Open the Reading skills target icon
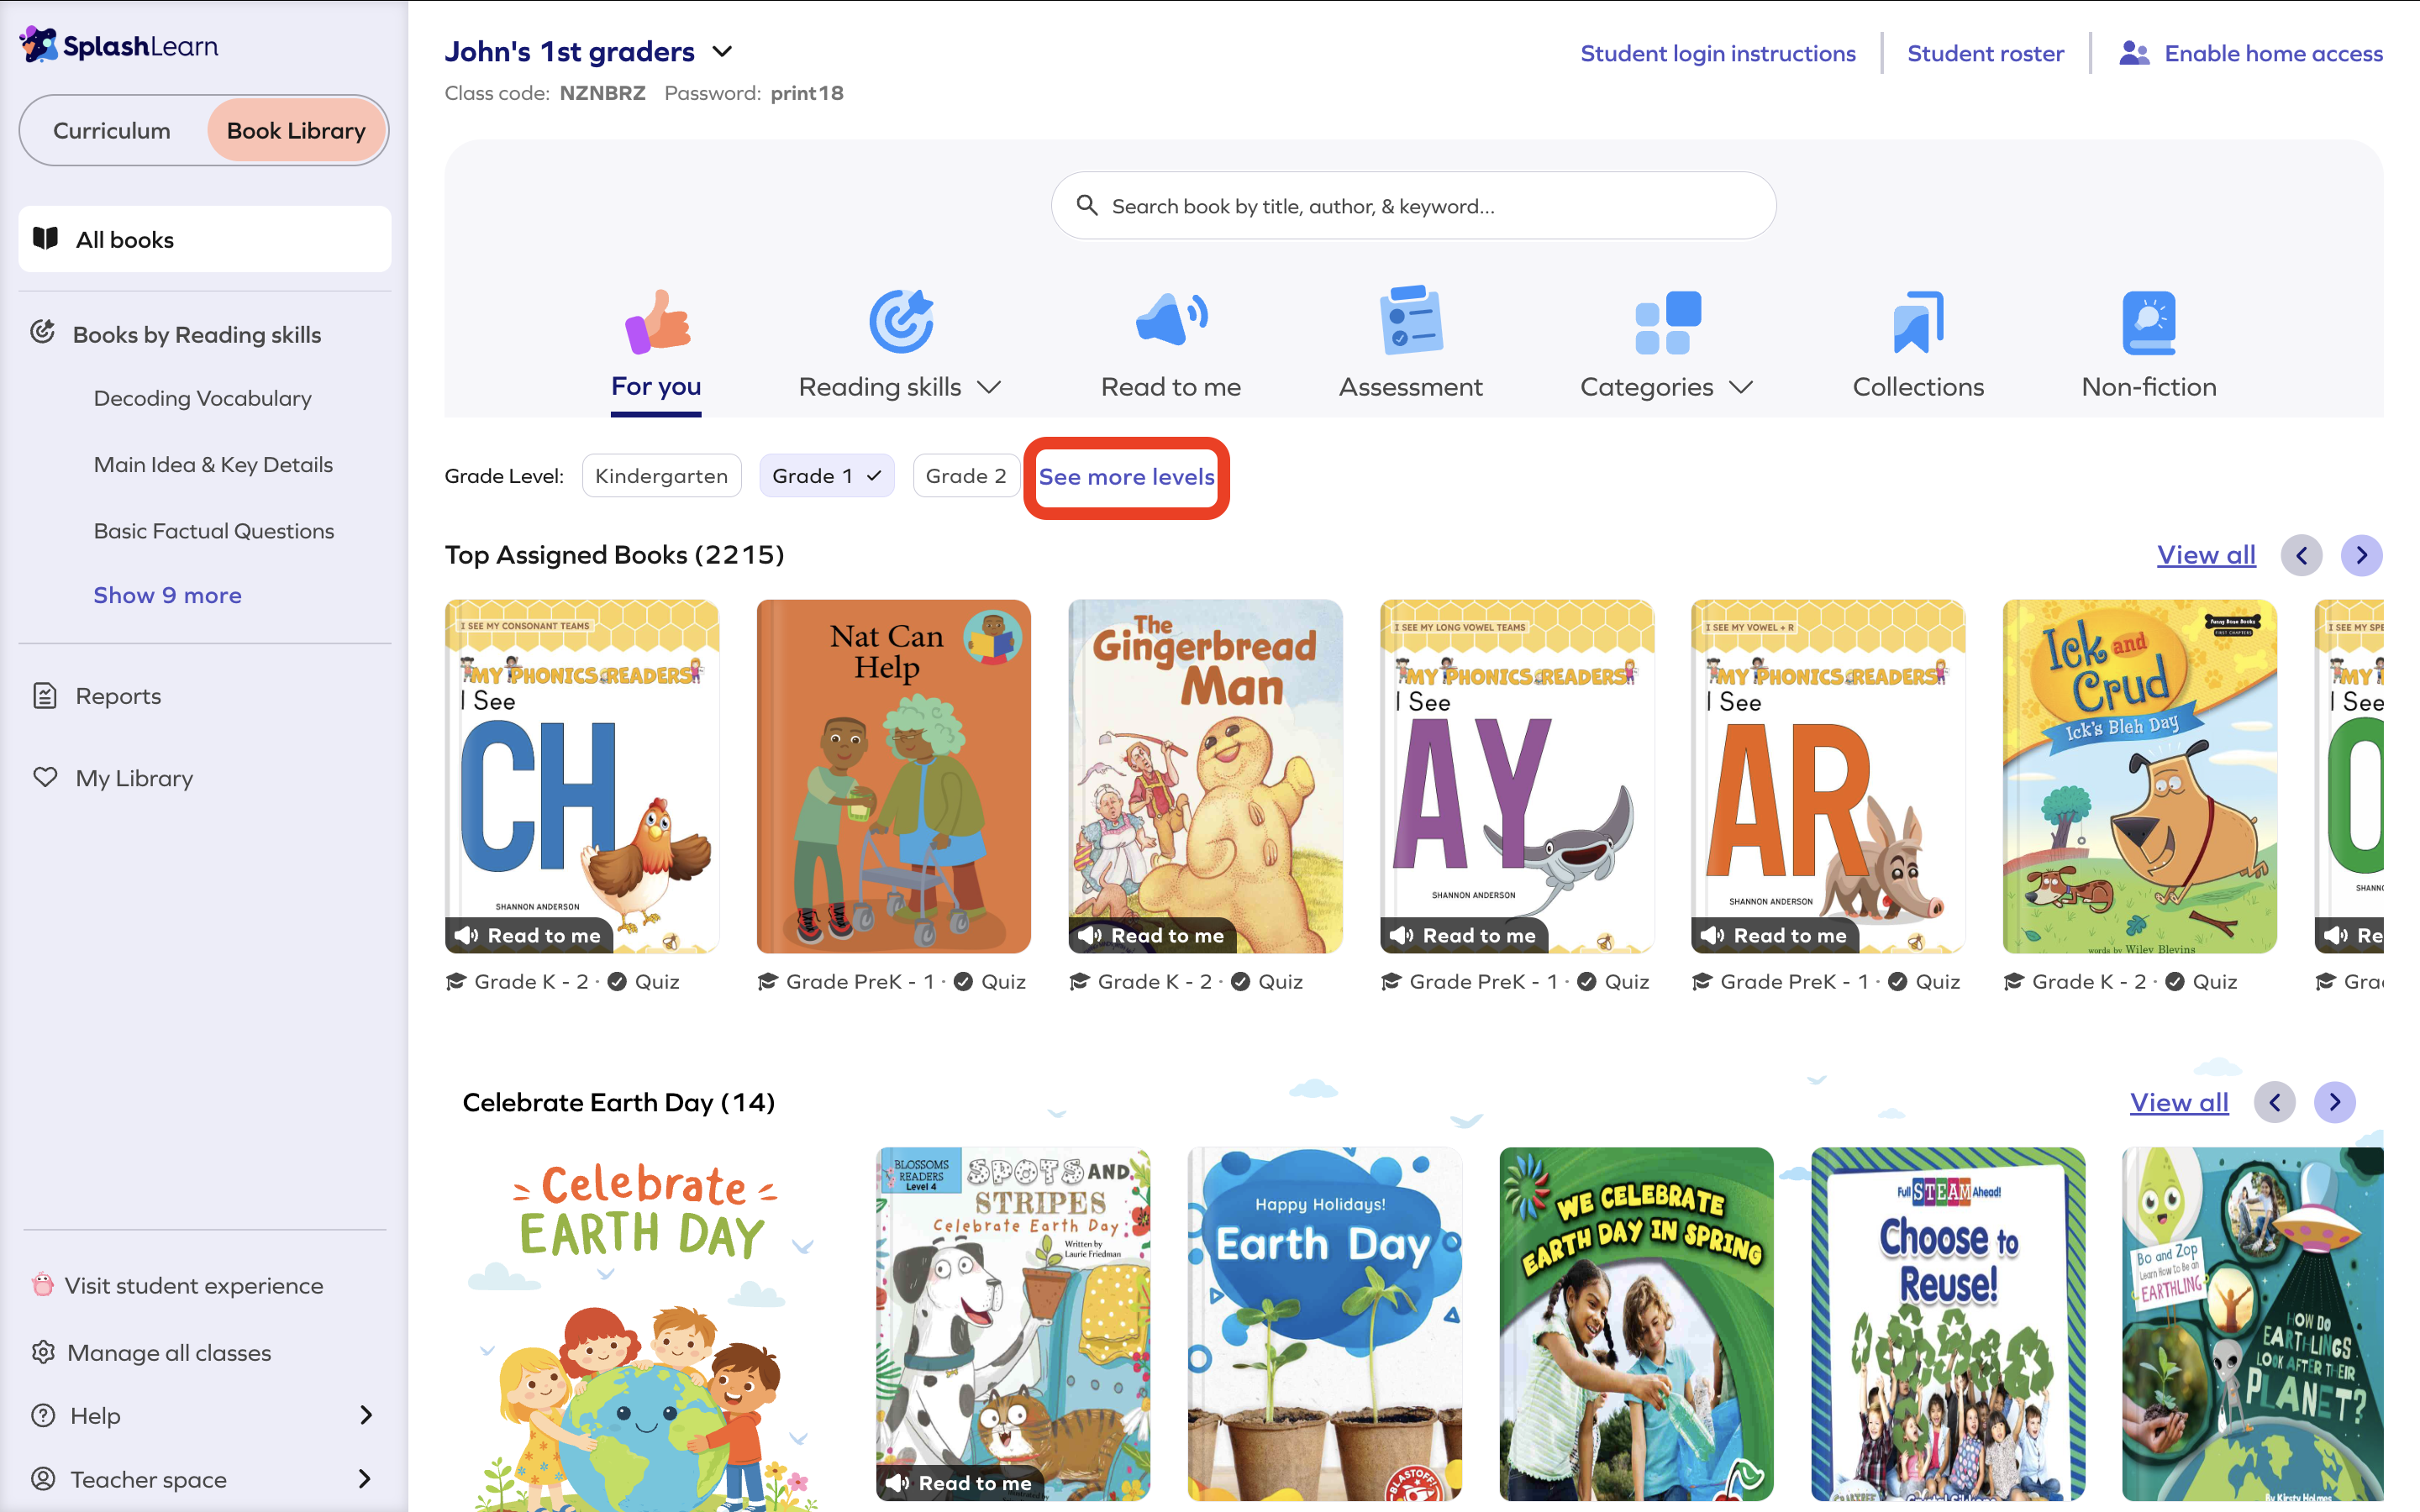Screen dimensions: 2420x1512 [x=901, y=322]
